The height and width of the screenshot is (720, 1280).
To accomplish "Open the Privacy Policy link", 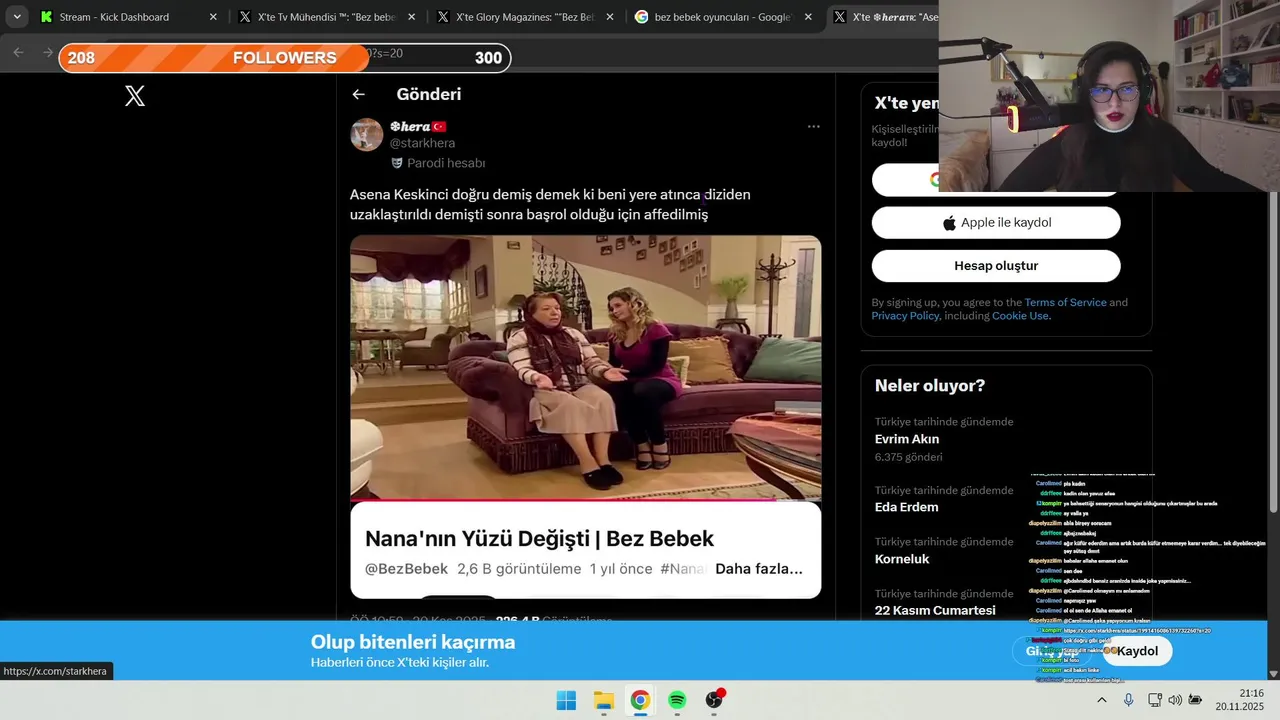I will coord(905,316).
